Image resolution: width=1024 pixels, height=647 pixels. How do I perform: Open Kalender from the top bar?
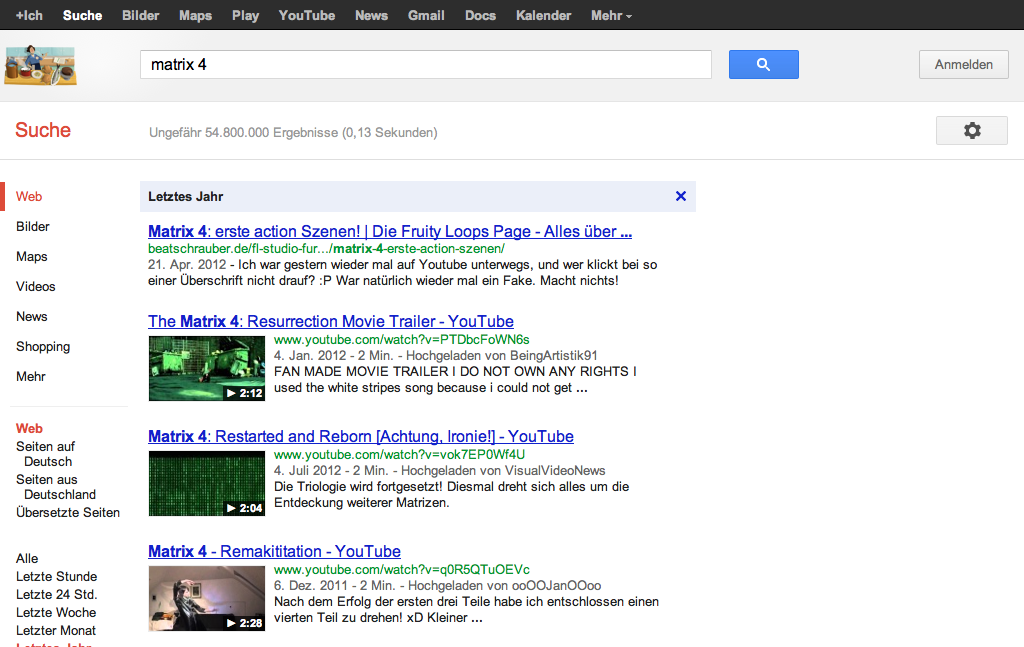point(543,15)
